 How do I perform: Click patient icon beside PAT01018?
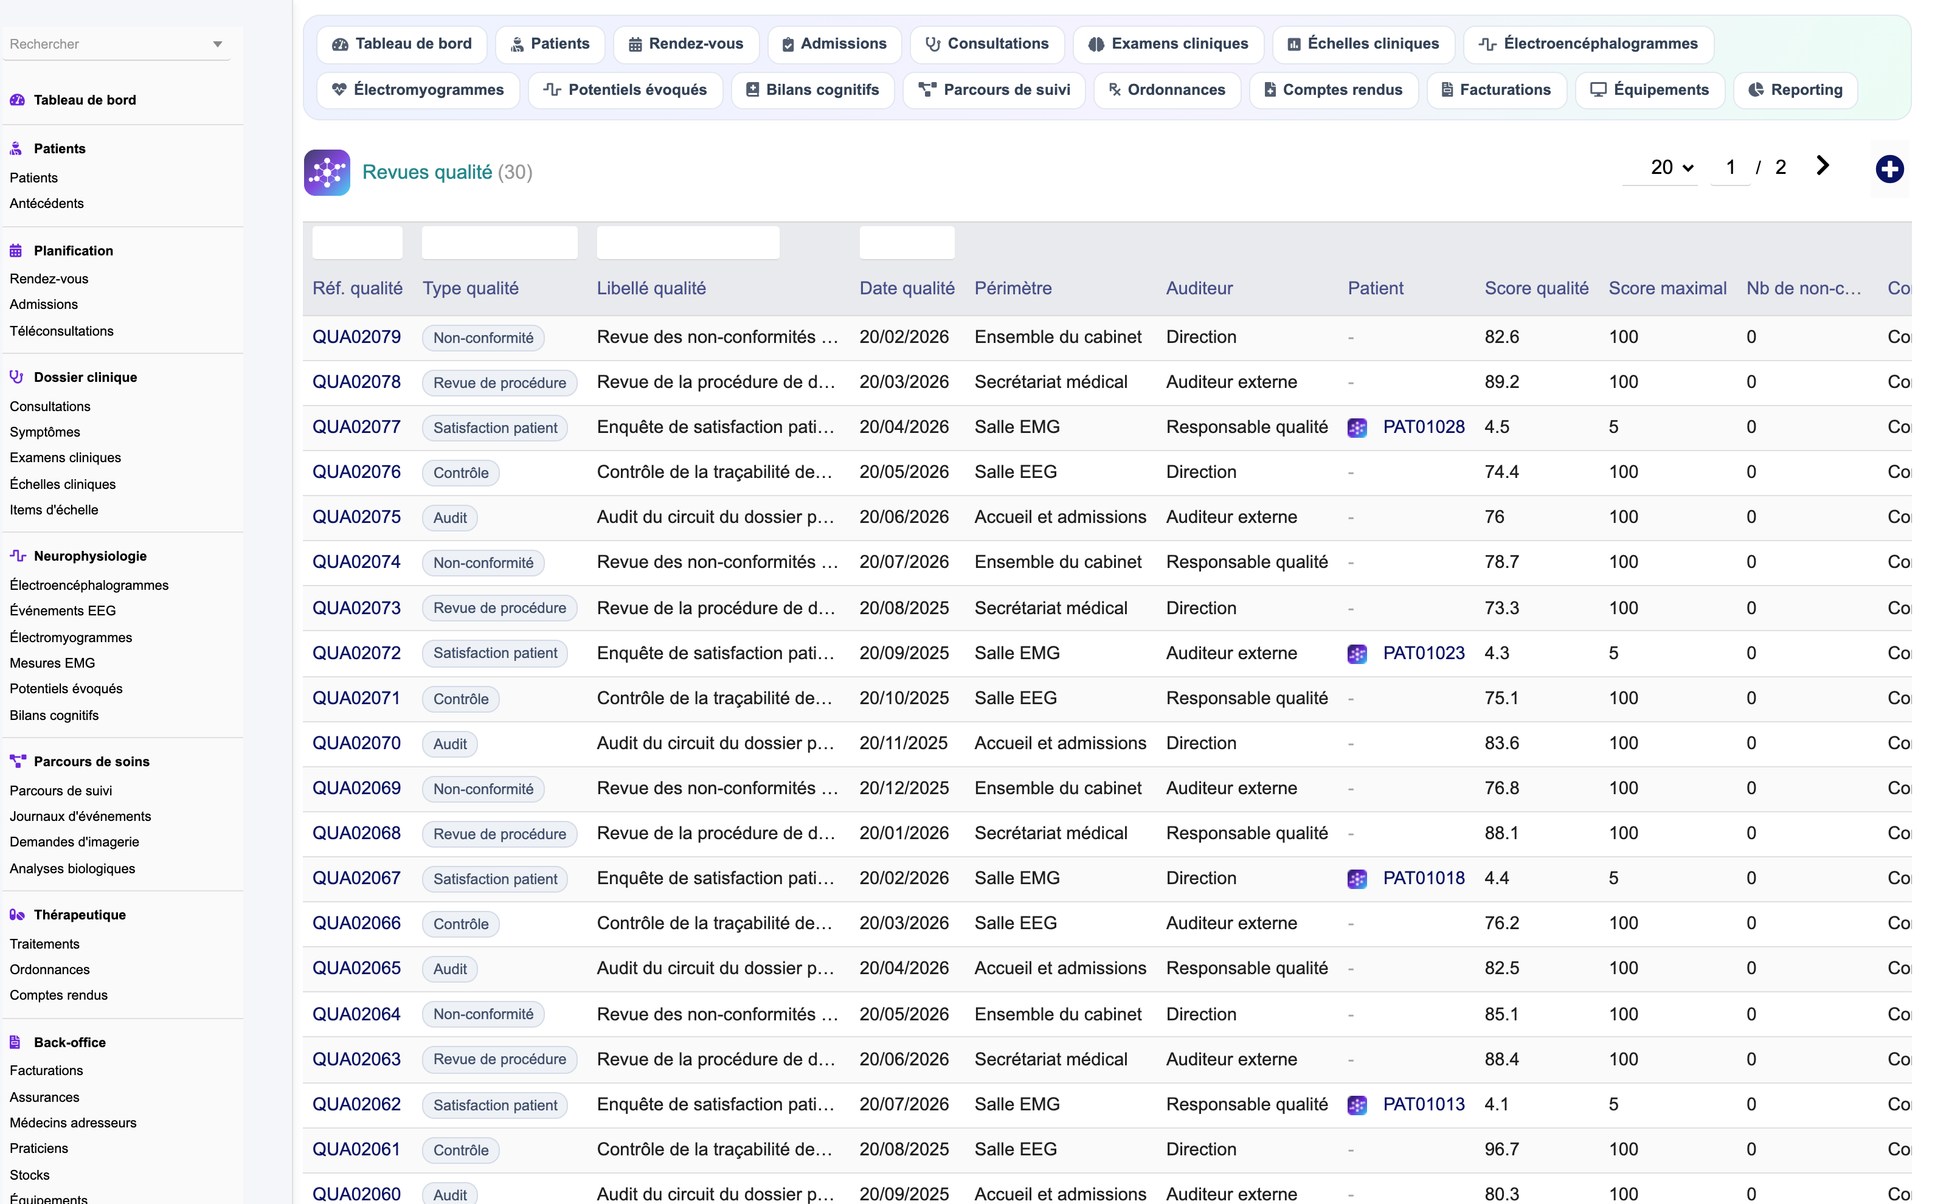tap(1357, 879)
